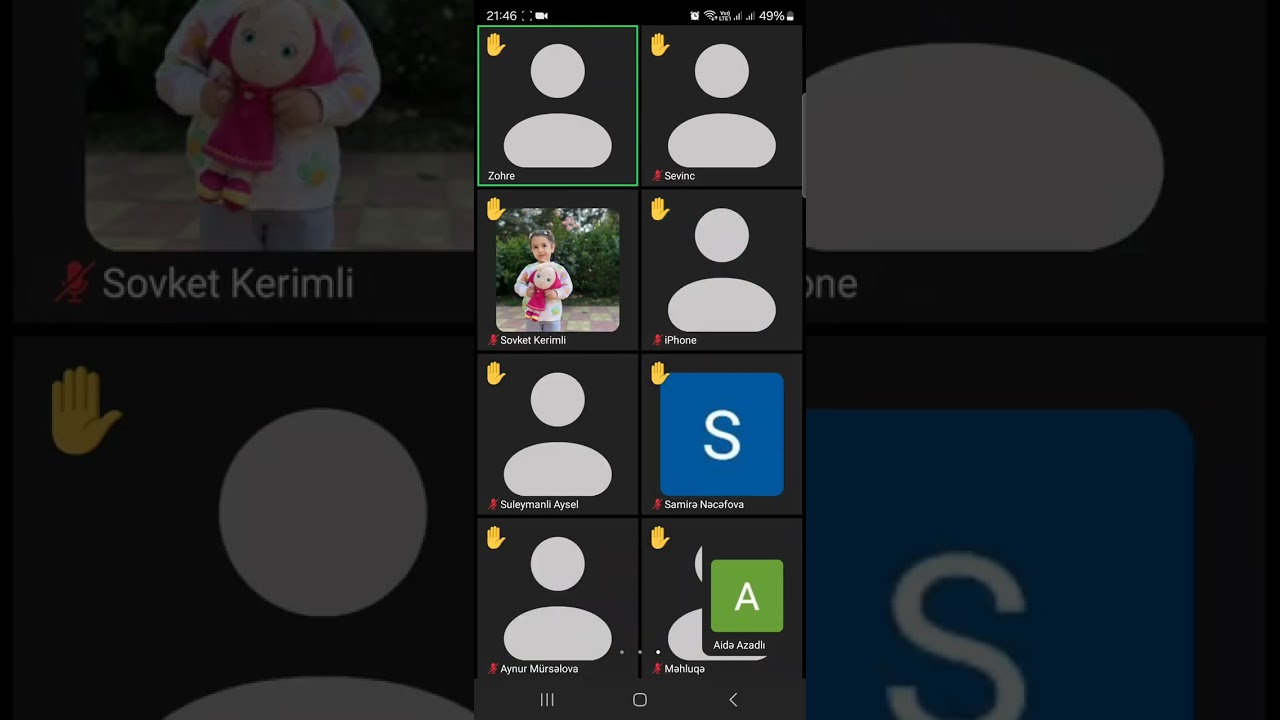Click the muted mic icon beside Məhluqə

[657, 668]
